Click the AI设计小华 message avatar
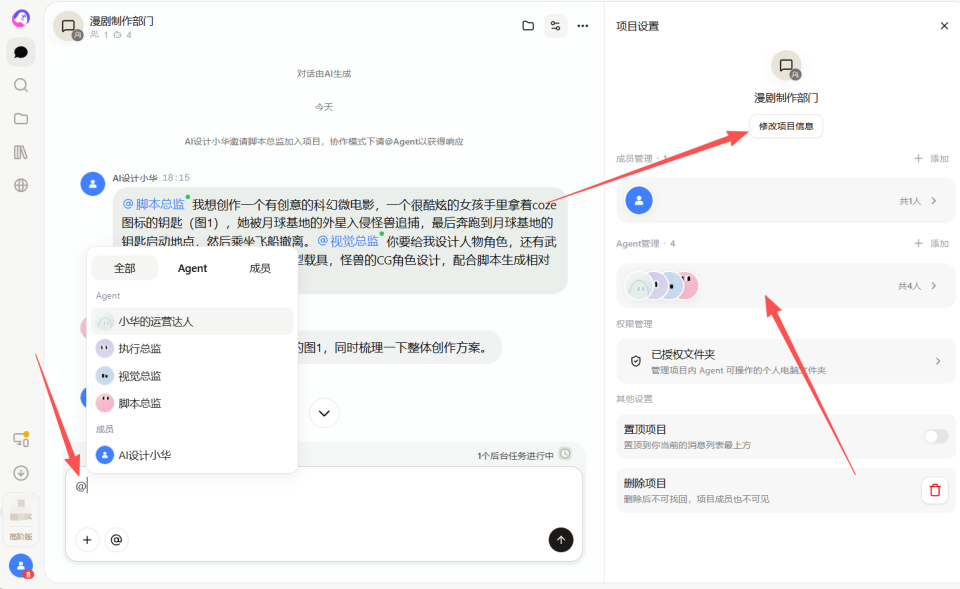This screenshot has width=960, height=589. point(92,184)
